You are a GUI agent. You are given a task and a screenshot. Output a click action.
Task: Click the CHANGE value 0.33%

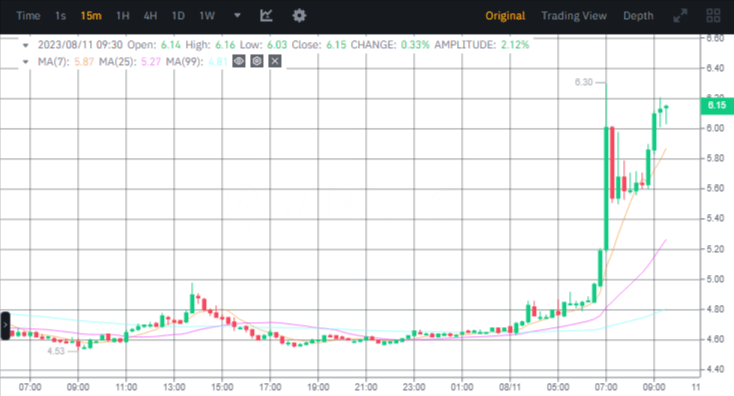coord(415,45)
